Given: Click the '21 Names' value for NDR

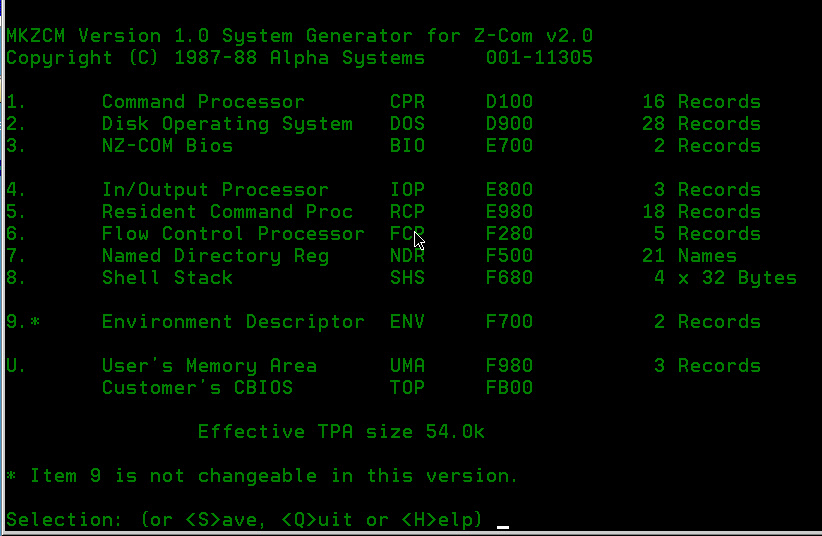Looking at the screenshot, I should coord(695,256).
